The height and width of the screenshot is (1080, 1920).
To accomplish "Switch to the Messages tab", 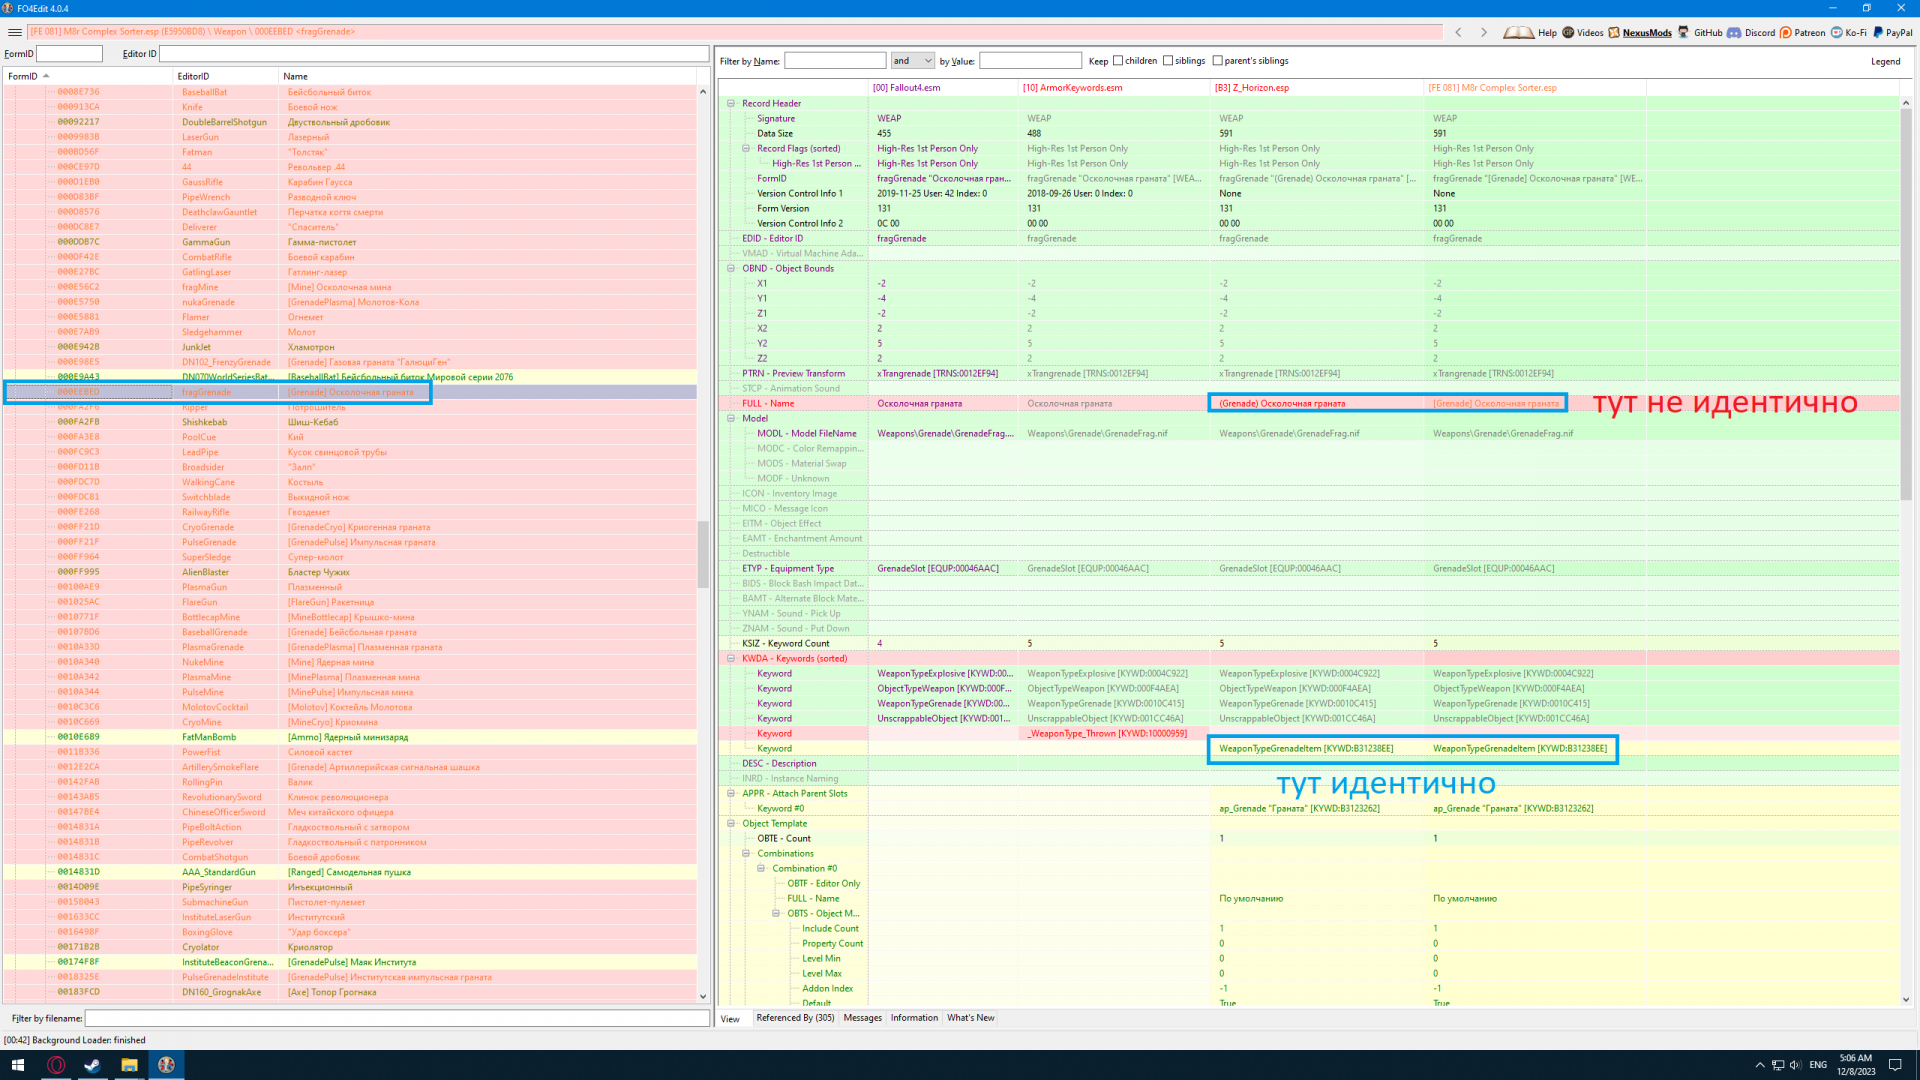I will coord(862,1018).
